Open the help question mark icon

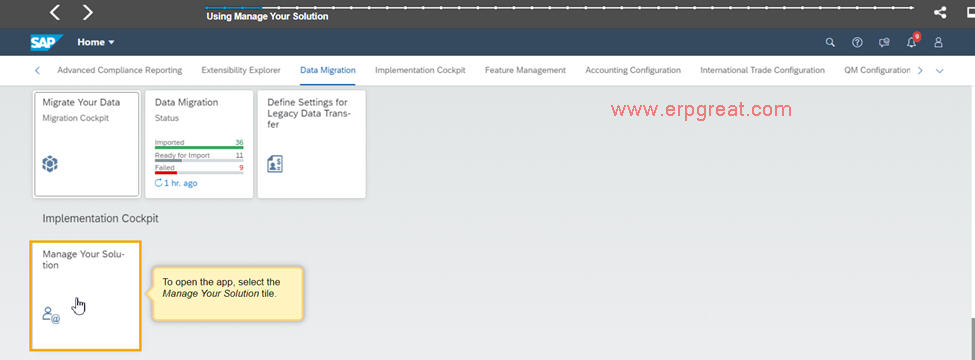(857, 42)
